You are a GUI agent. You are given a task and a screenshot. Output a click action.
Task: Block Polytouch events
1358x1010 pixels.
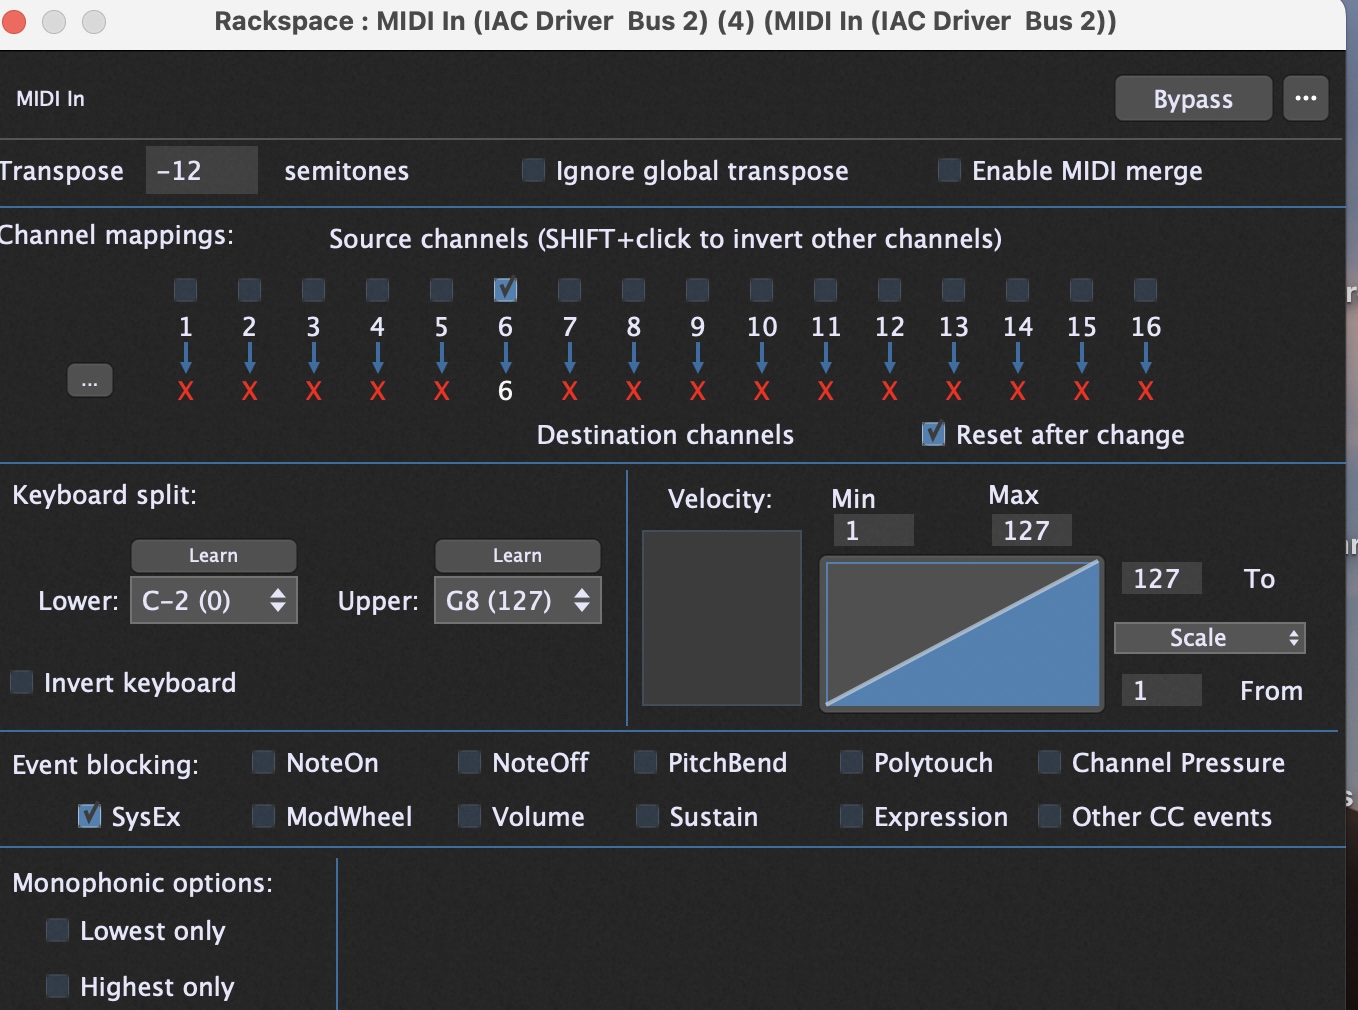(852, 763)
